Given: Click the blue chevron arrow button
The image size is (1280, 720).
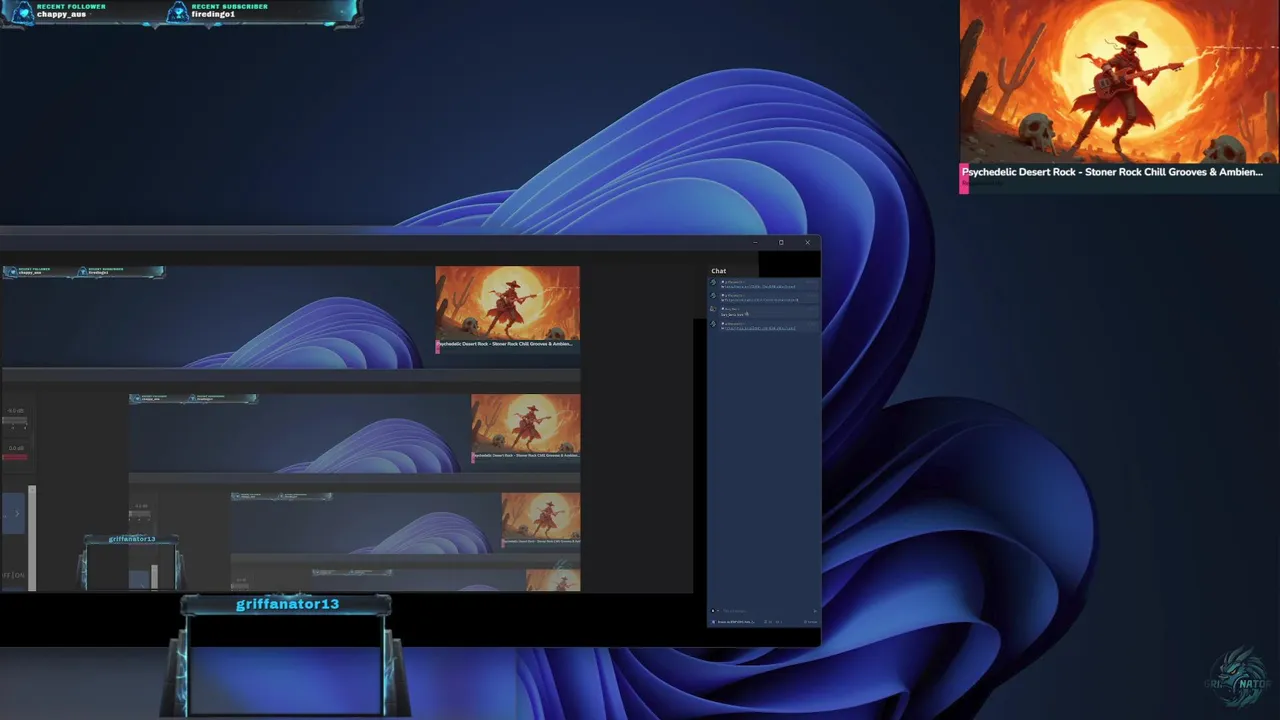Looking at the screenshot, I should click(x=17, y=514).
